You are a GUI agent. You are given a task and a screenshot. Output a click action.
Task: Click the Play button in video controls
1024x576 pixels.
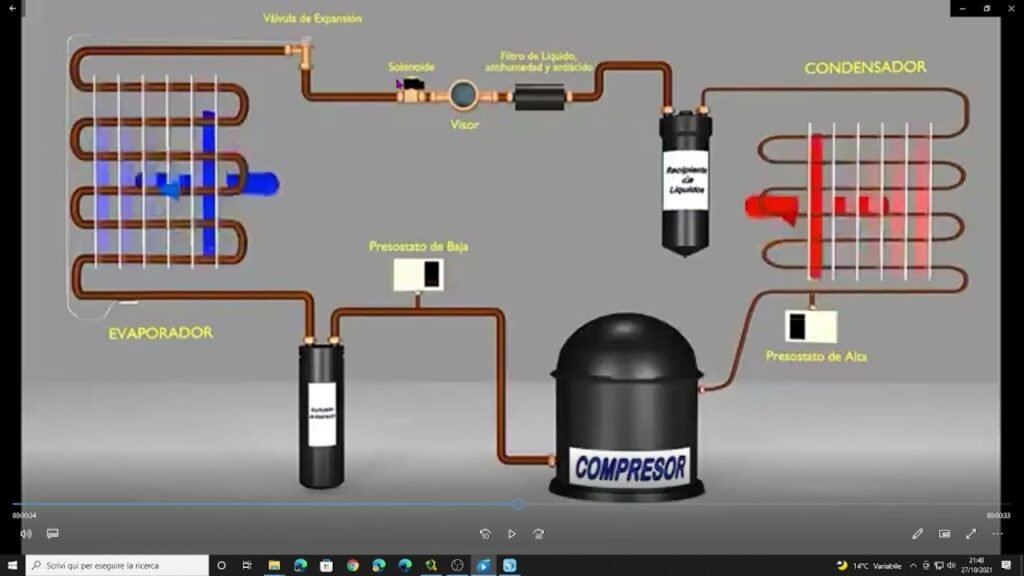pyautogui.click(x=512, y=534)
